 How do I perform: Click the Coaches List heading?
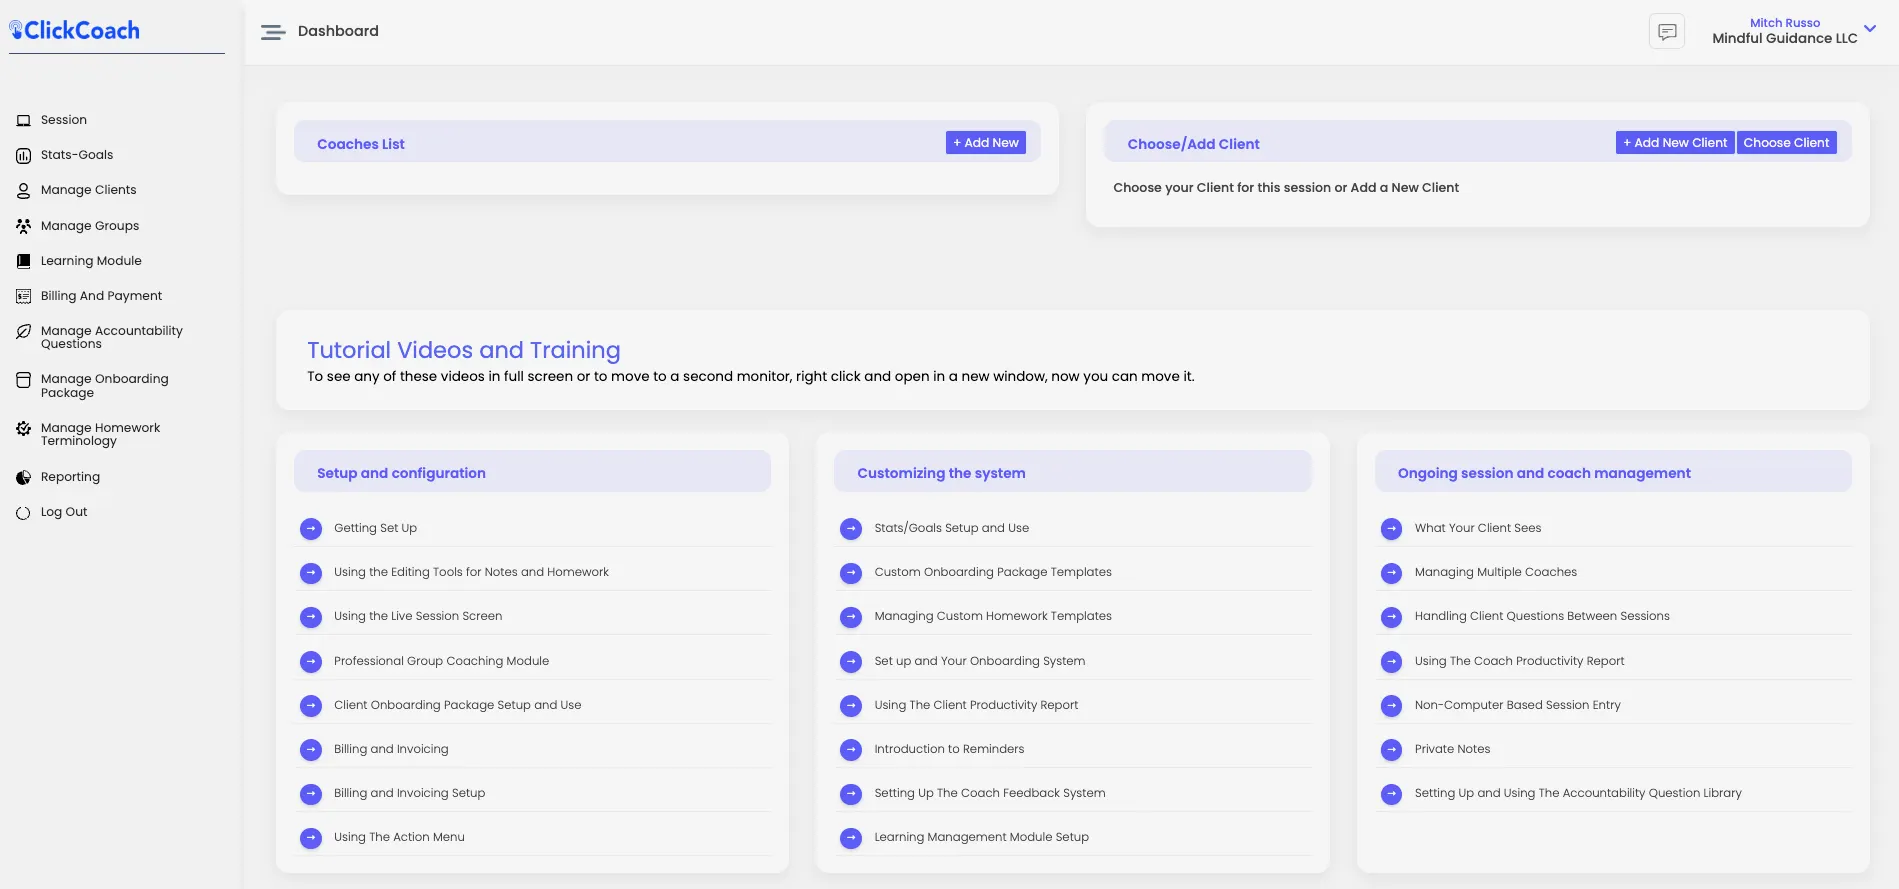click(361, 144)
